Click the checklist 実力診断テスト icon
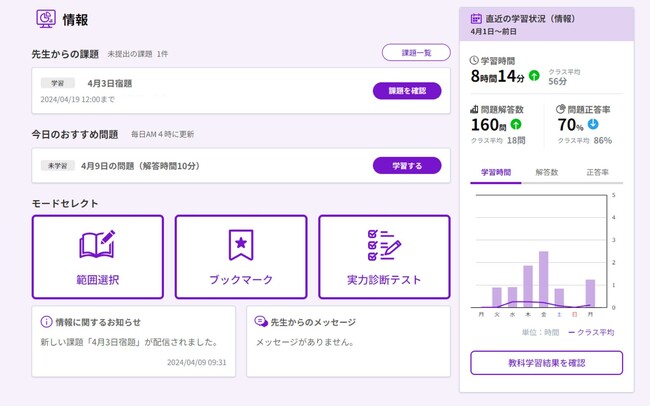Viewport: 650px width, 407px height. (384, 244)
